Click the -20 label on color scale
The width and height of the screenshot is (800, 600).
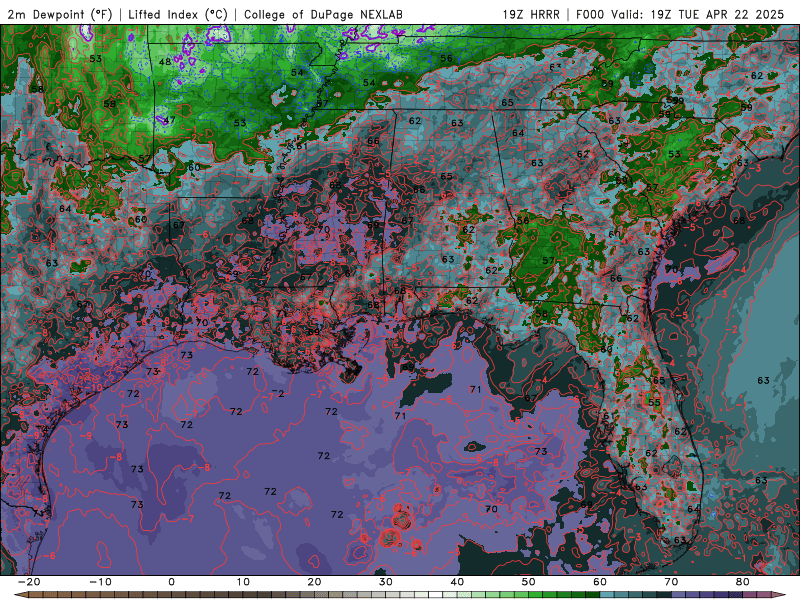29,582
